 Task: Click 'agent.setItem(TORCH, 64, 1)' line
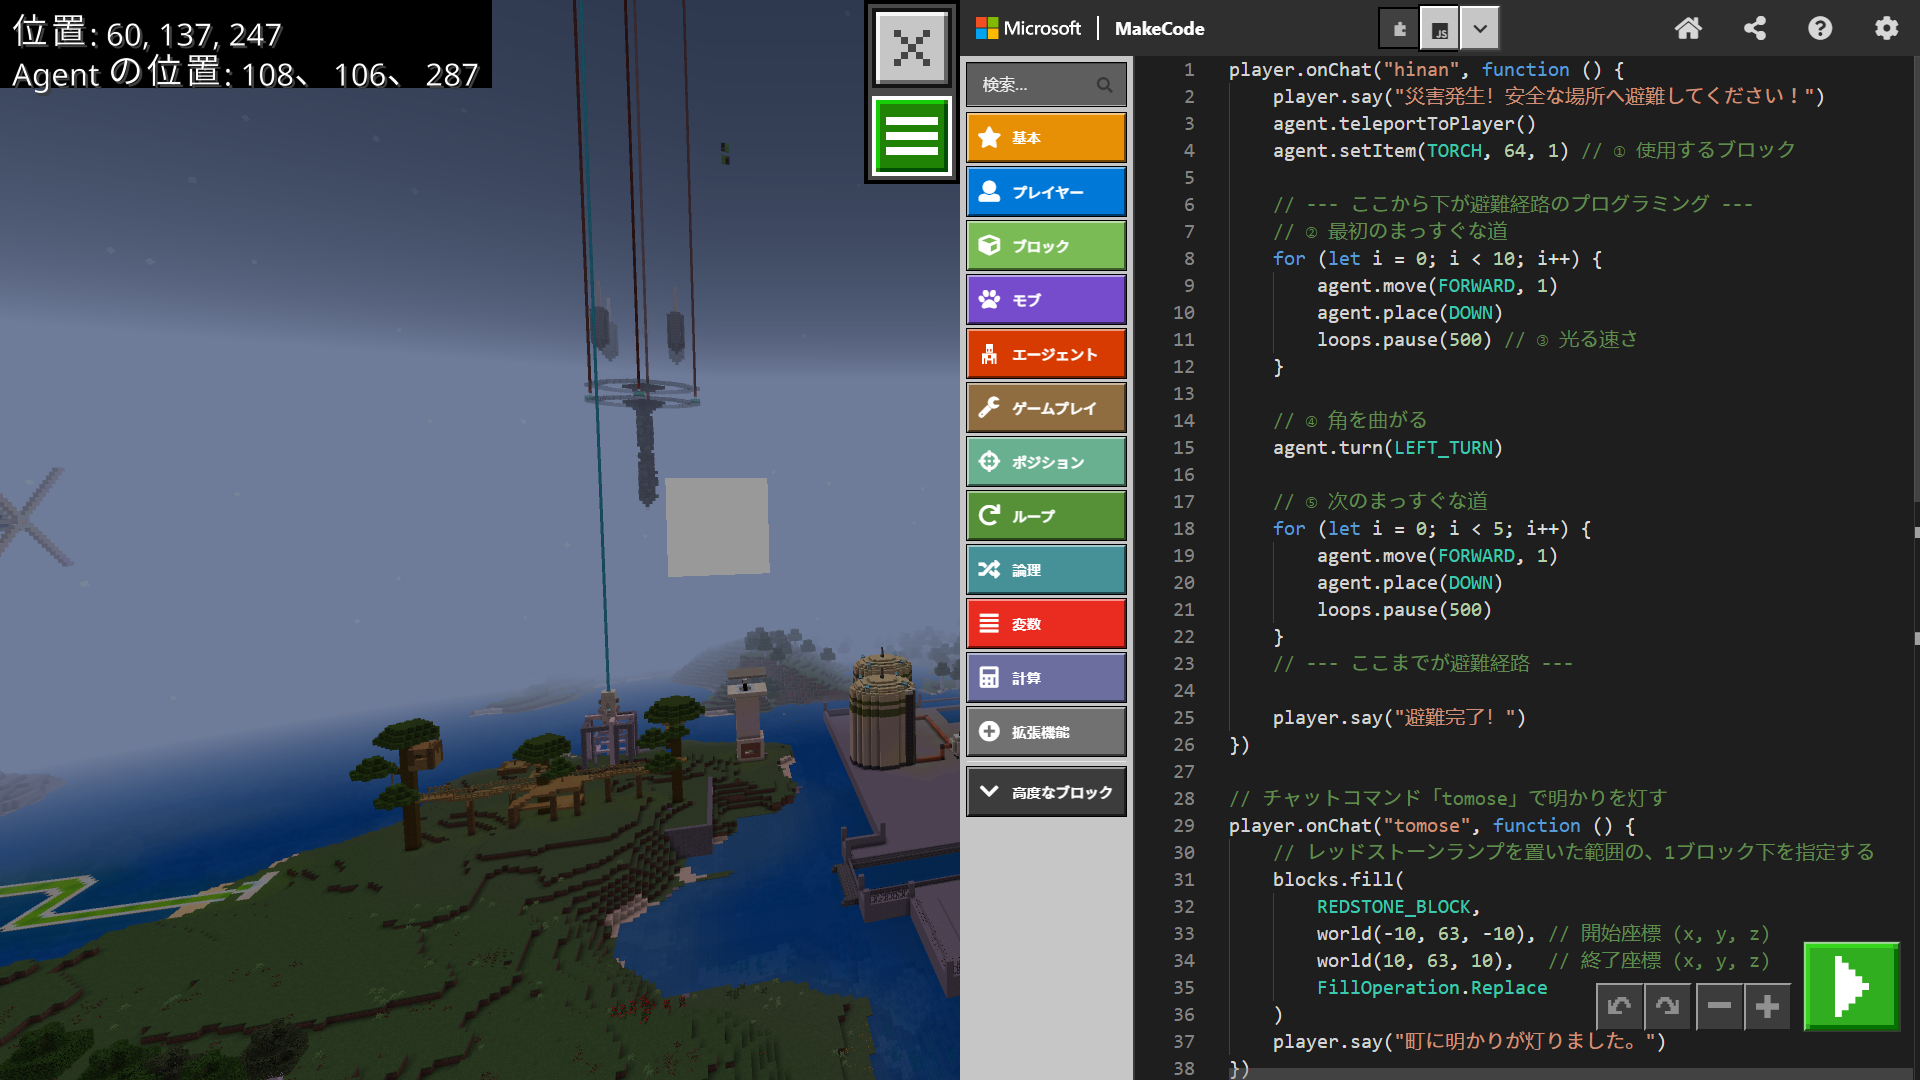1420,150
